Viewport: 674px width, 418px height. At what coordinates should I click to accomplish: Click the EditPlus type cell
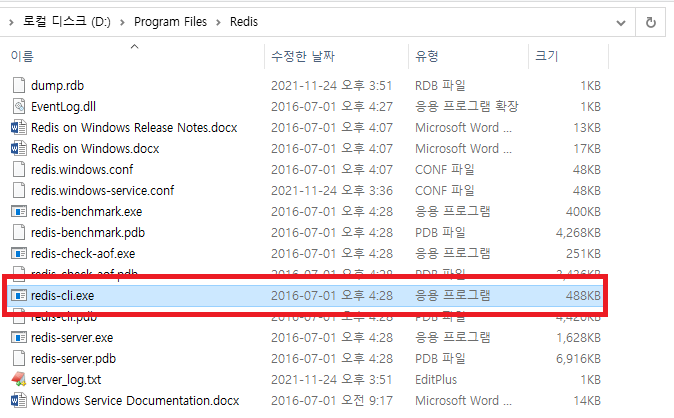click(x=436, y=380)
